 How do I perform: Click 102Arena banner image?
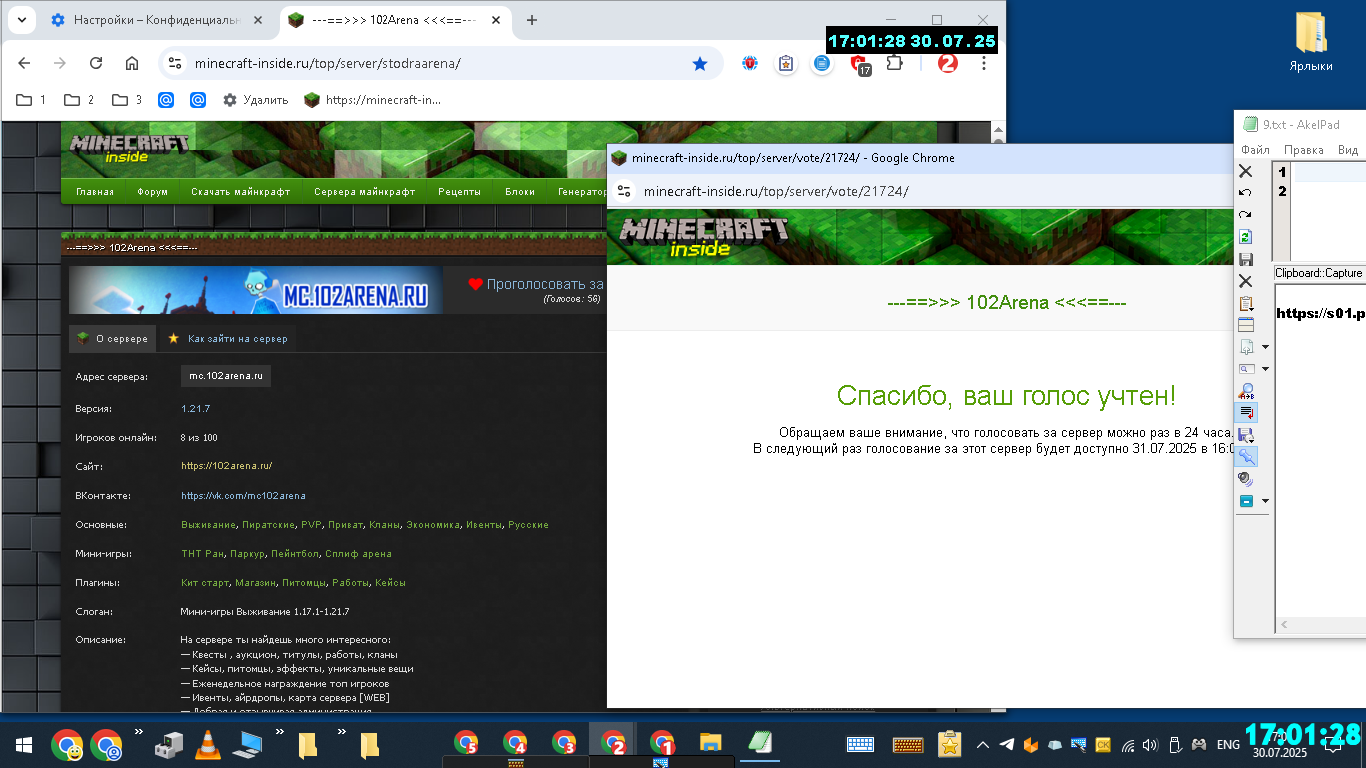(256, 289)
